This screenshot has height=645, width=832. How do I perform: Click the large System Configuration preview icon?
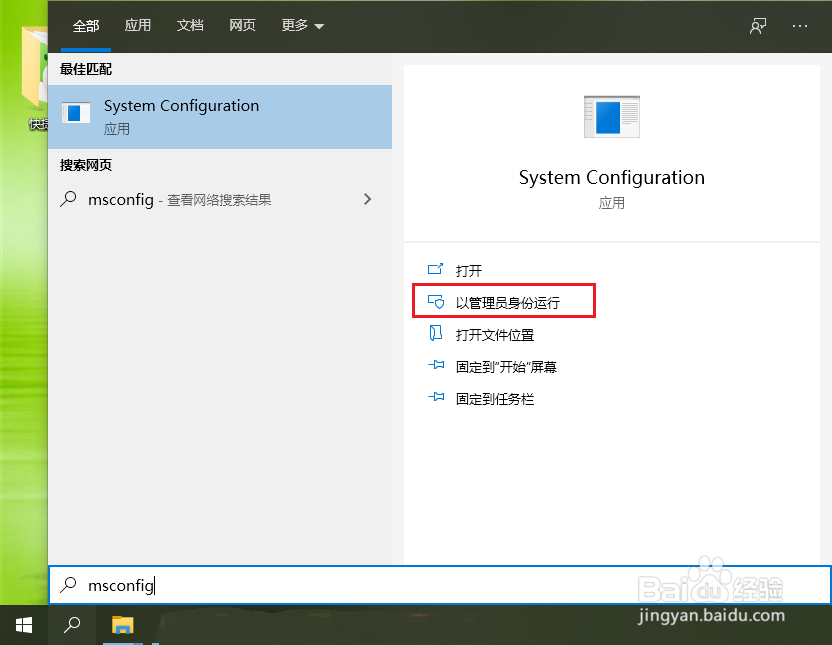click(611, 116)
